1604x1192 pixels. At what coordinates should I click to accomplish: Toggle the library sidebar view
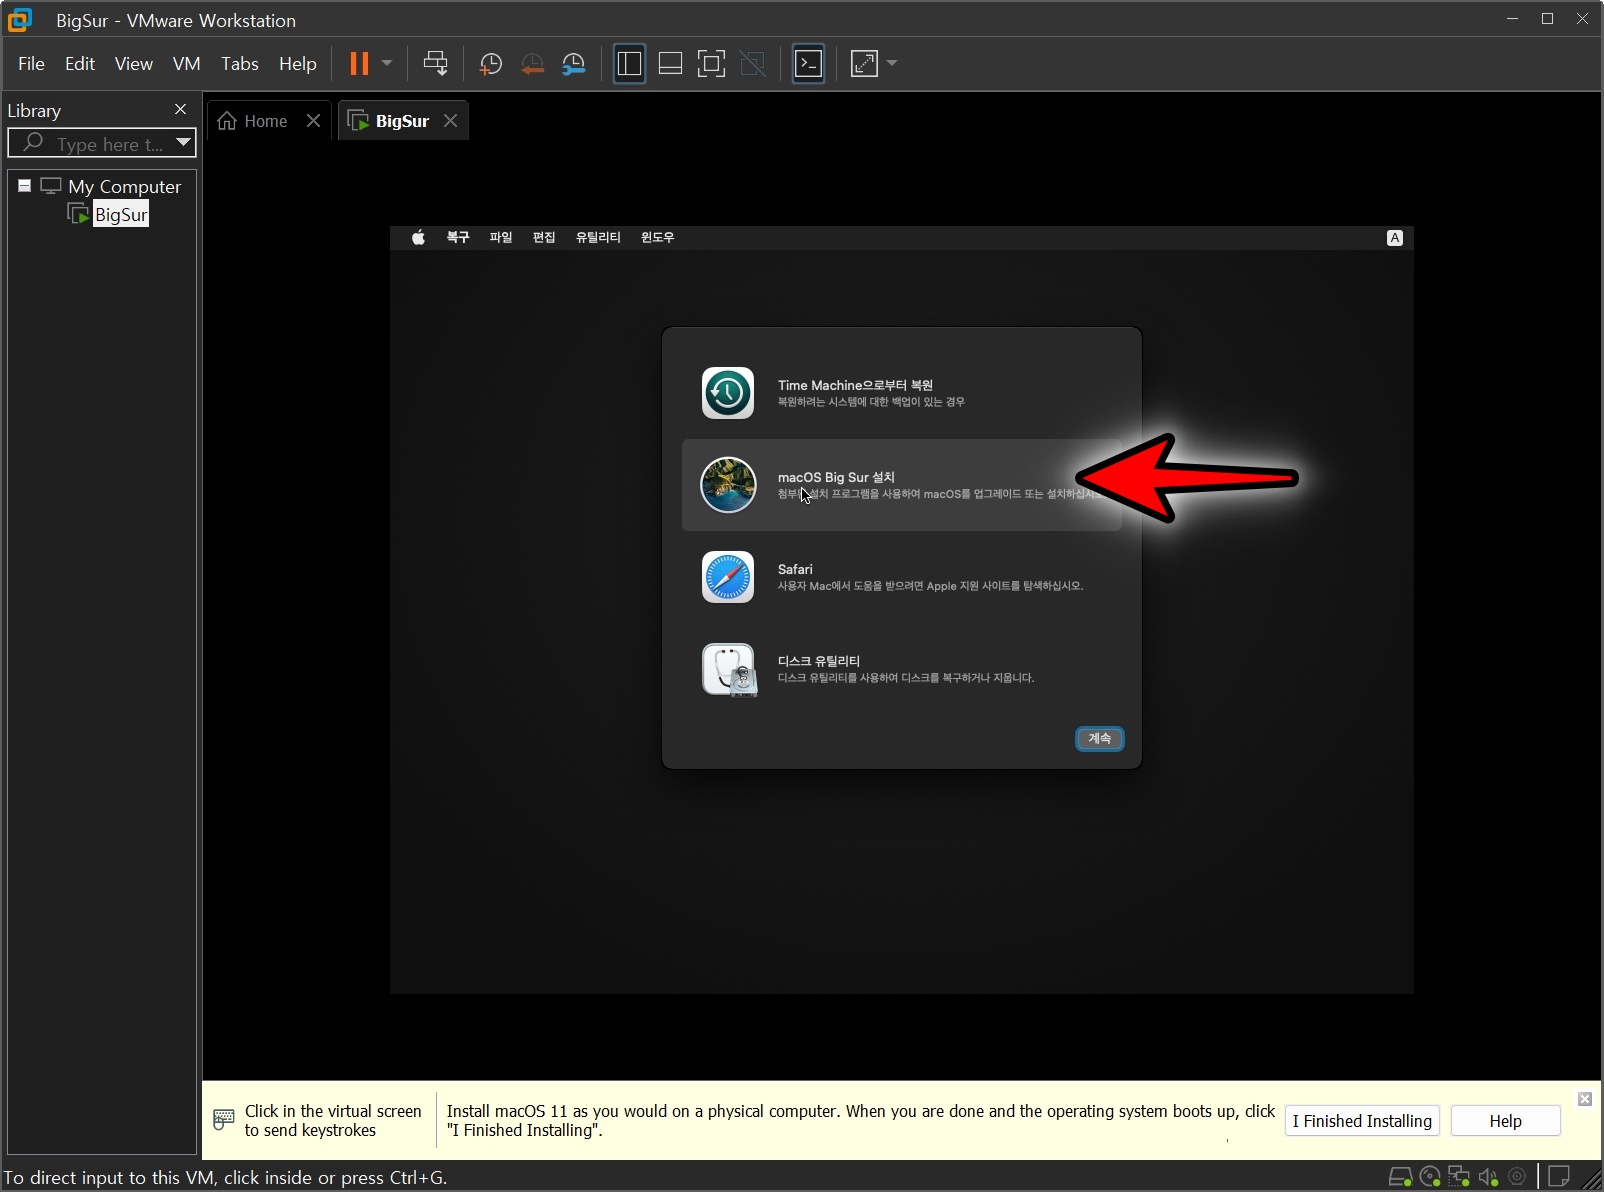(629, 64)
